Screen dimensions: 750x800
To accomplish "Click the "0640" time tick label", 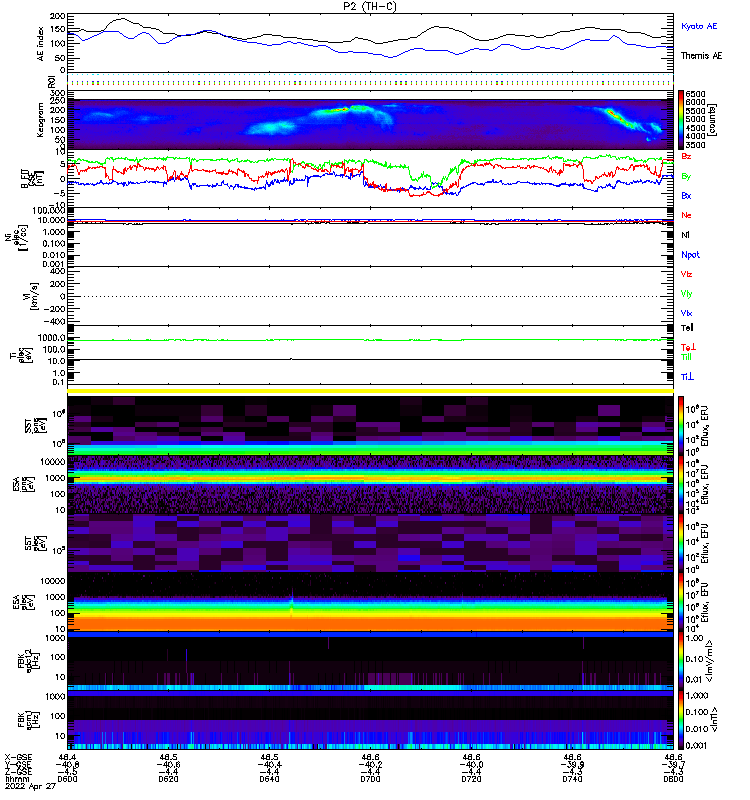I will pos(269,779).
